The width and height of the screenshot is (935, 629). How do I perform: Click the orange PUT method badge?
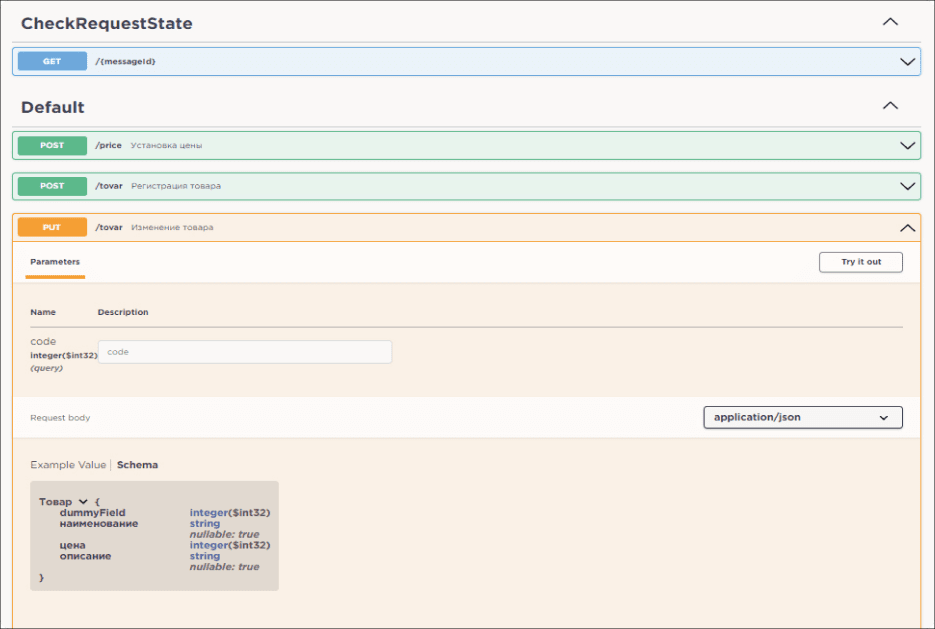tap(52, 227)
